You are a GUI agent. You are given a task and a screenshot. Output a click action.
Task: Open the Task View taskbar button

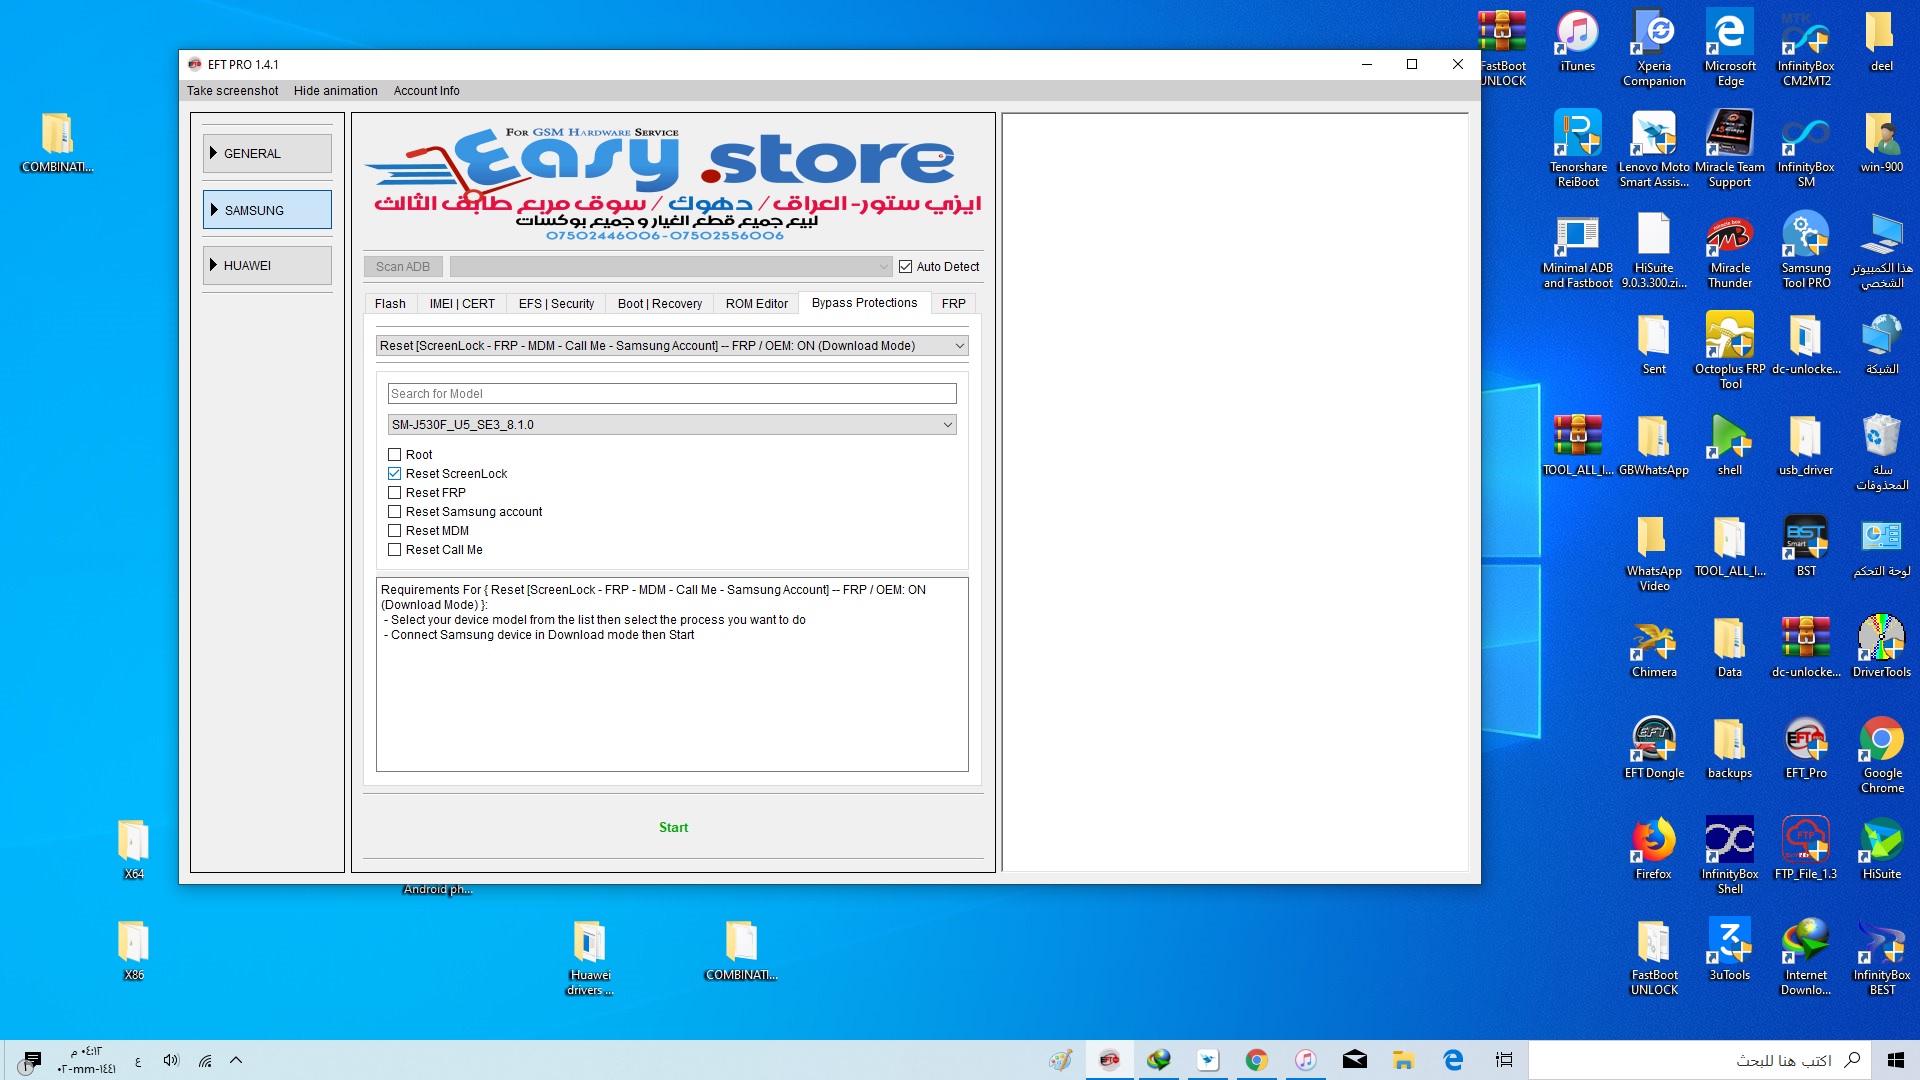1503,1060
